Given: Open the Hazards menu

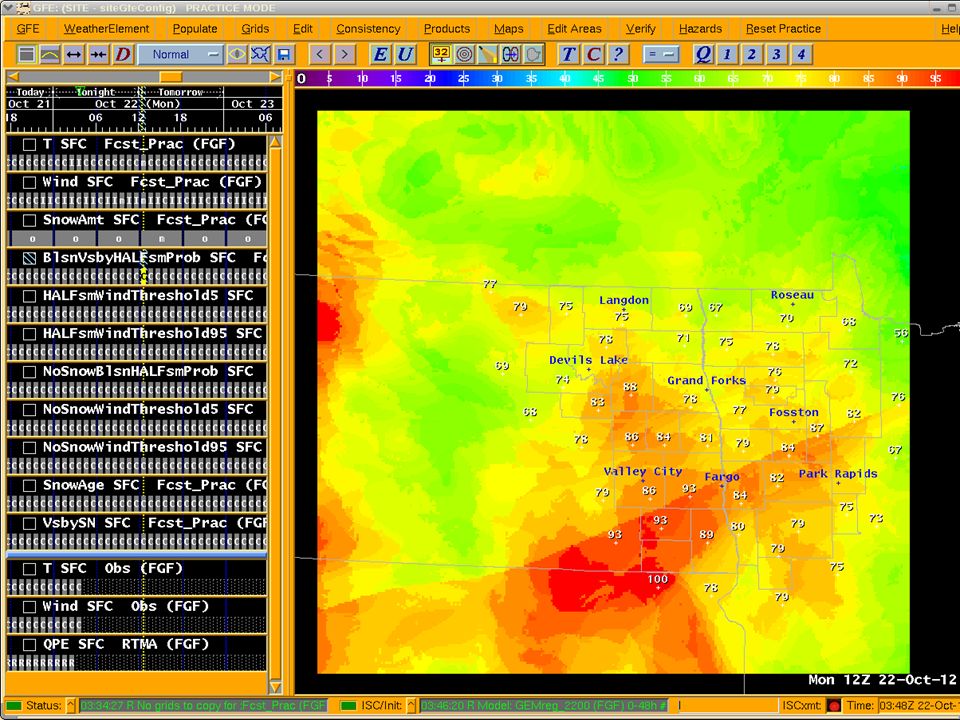Looking at the screenshot, I should [x=700, y=29].
